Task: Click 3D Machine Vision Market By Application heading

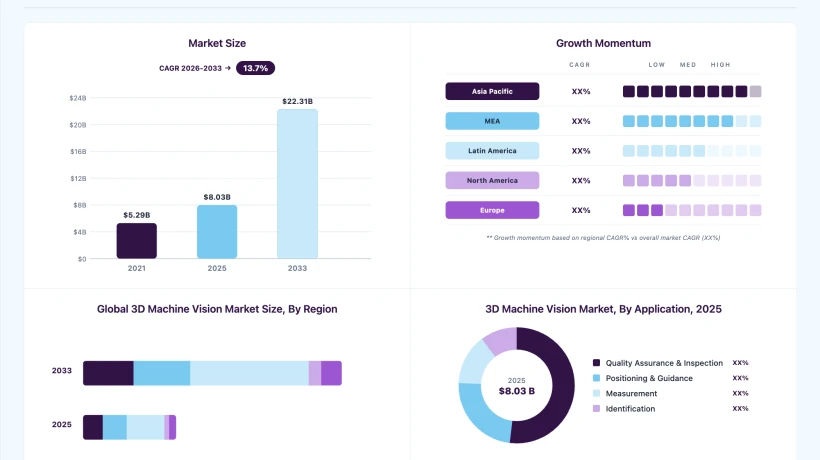Action: click(603, 309)
